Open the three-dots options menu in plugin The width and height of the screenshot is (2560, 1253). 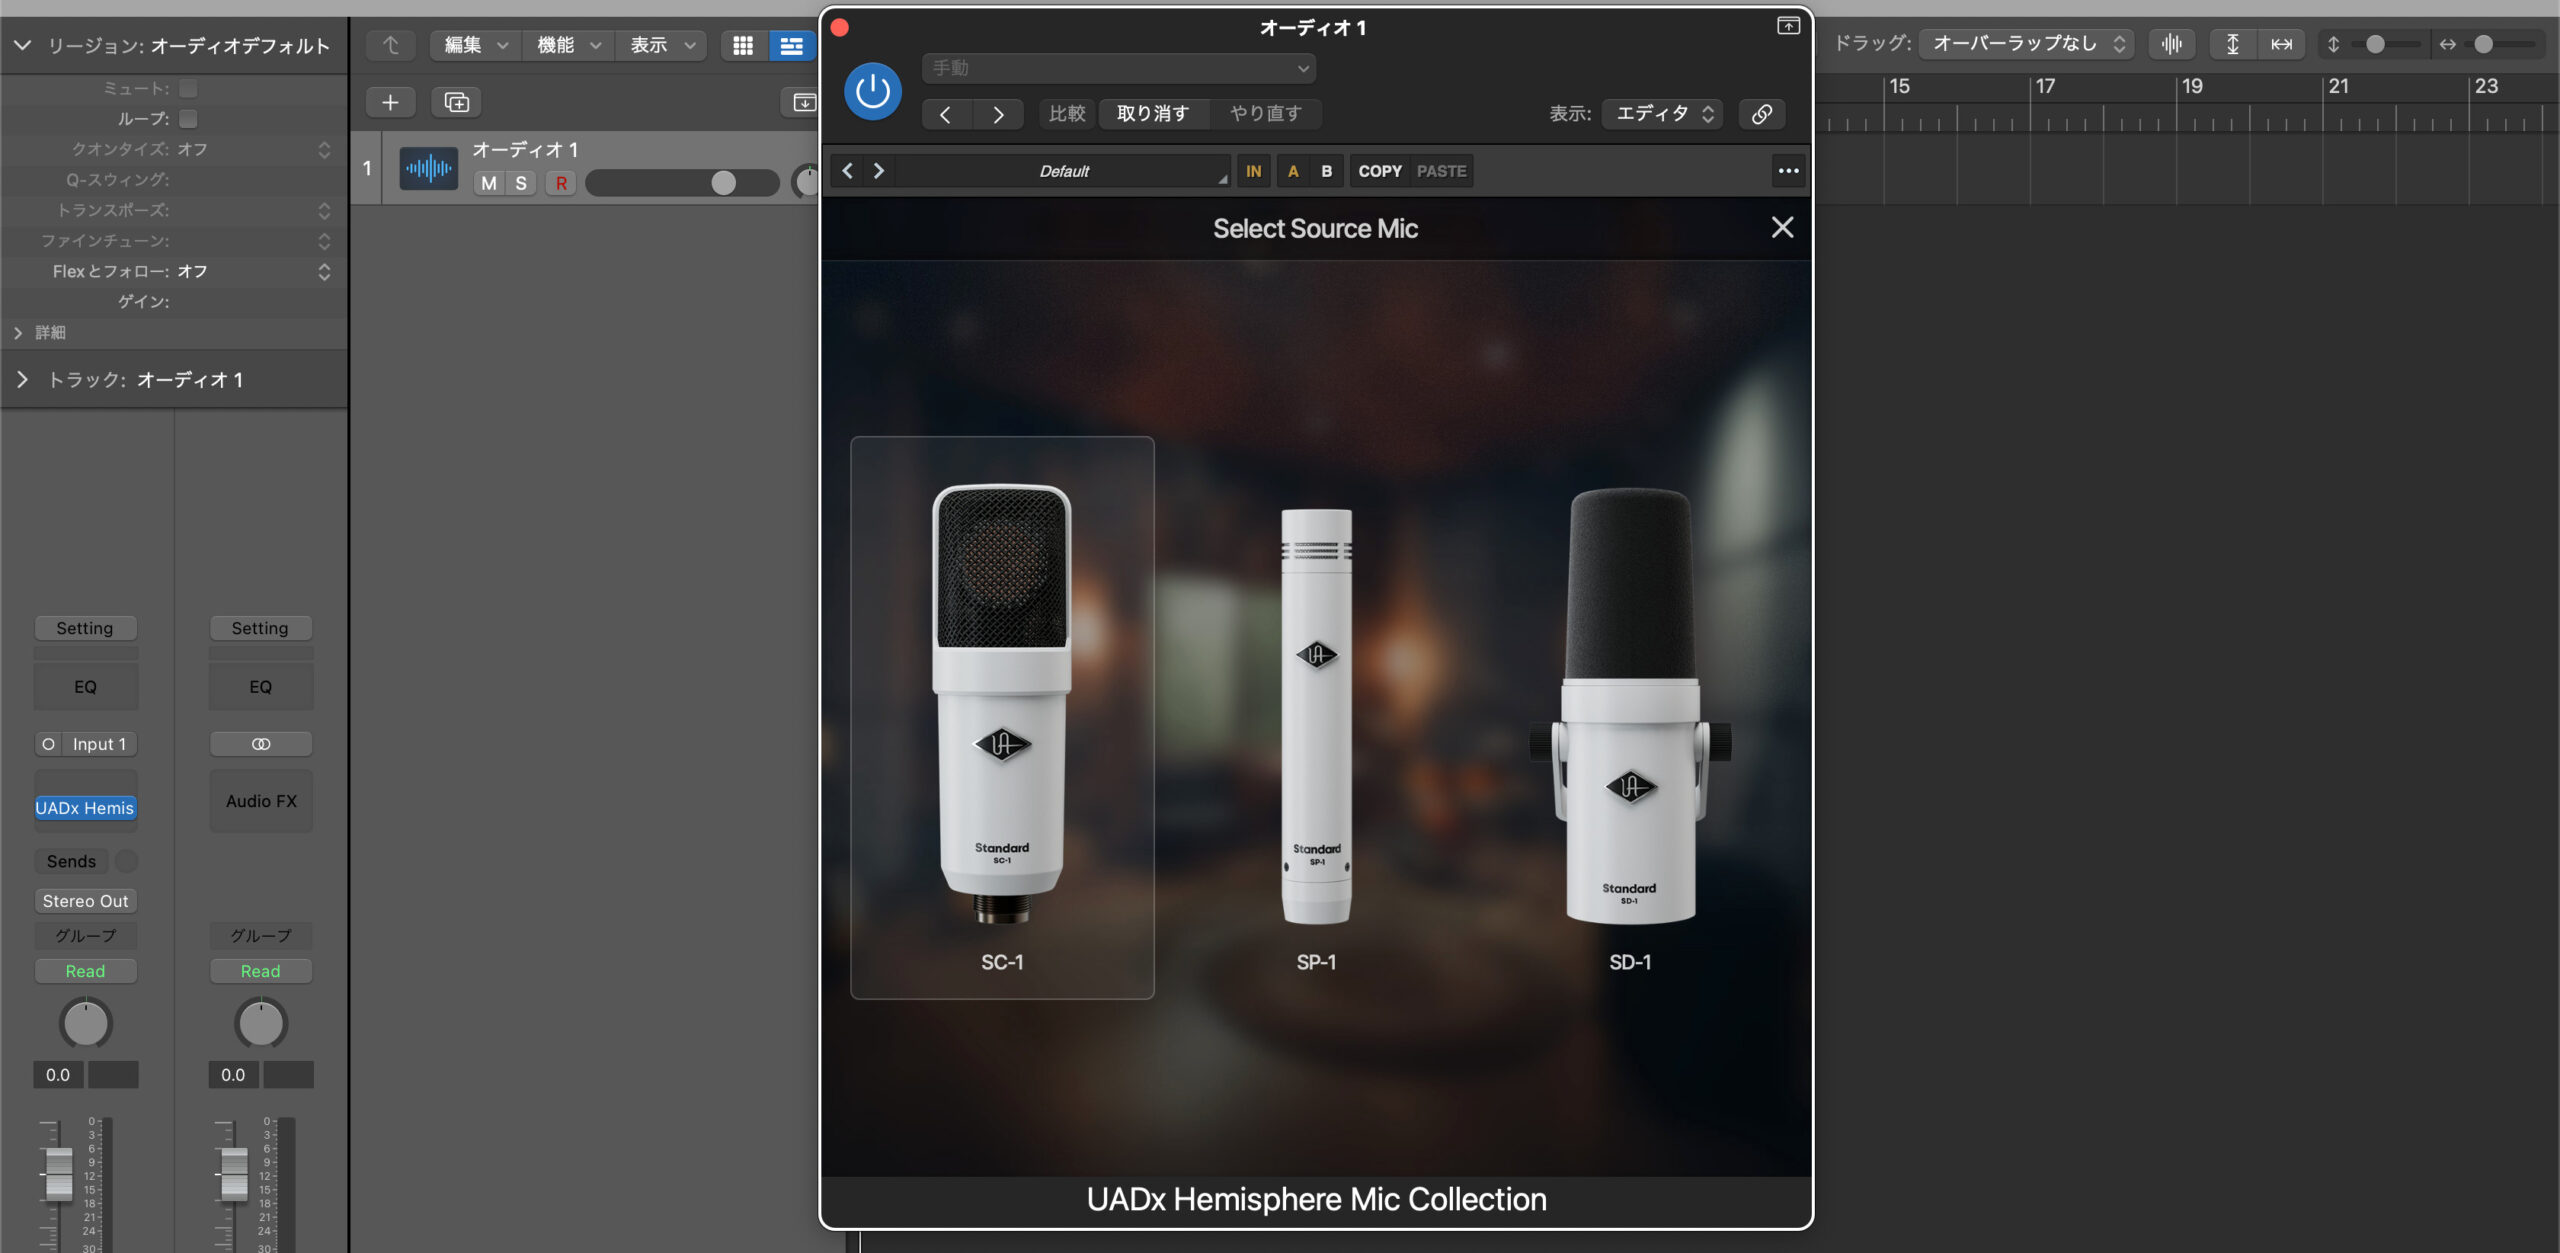(x=1788, y=171)
